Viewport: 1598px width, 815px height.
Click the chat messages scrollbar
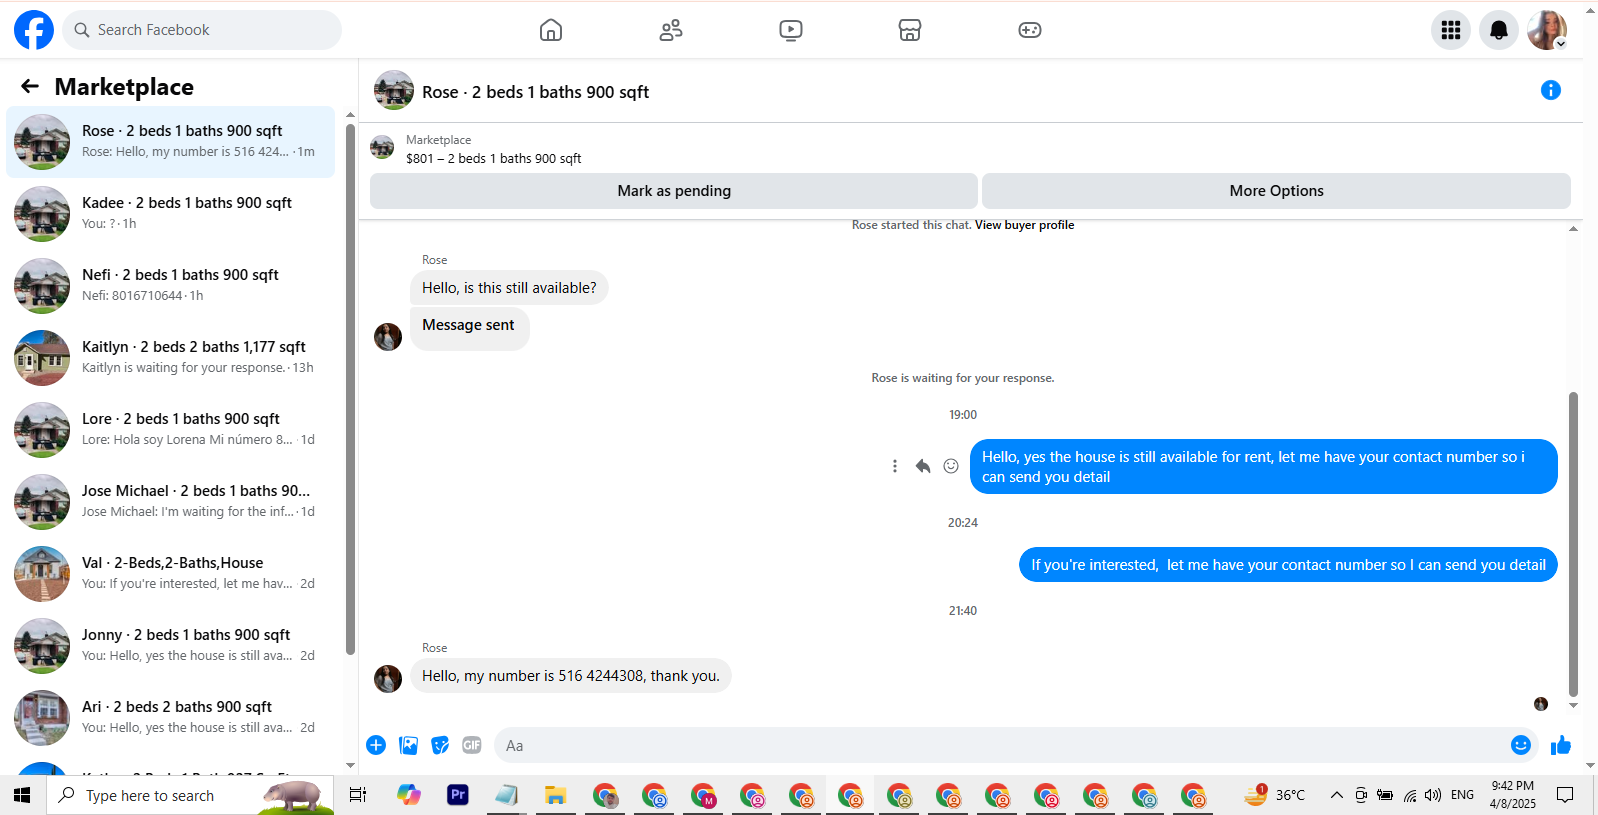1573,543
